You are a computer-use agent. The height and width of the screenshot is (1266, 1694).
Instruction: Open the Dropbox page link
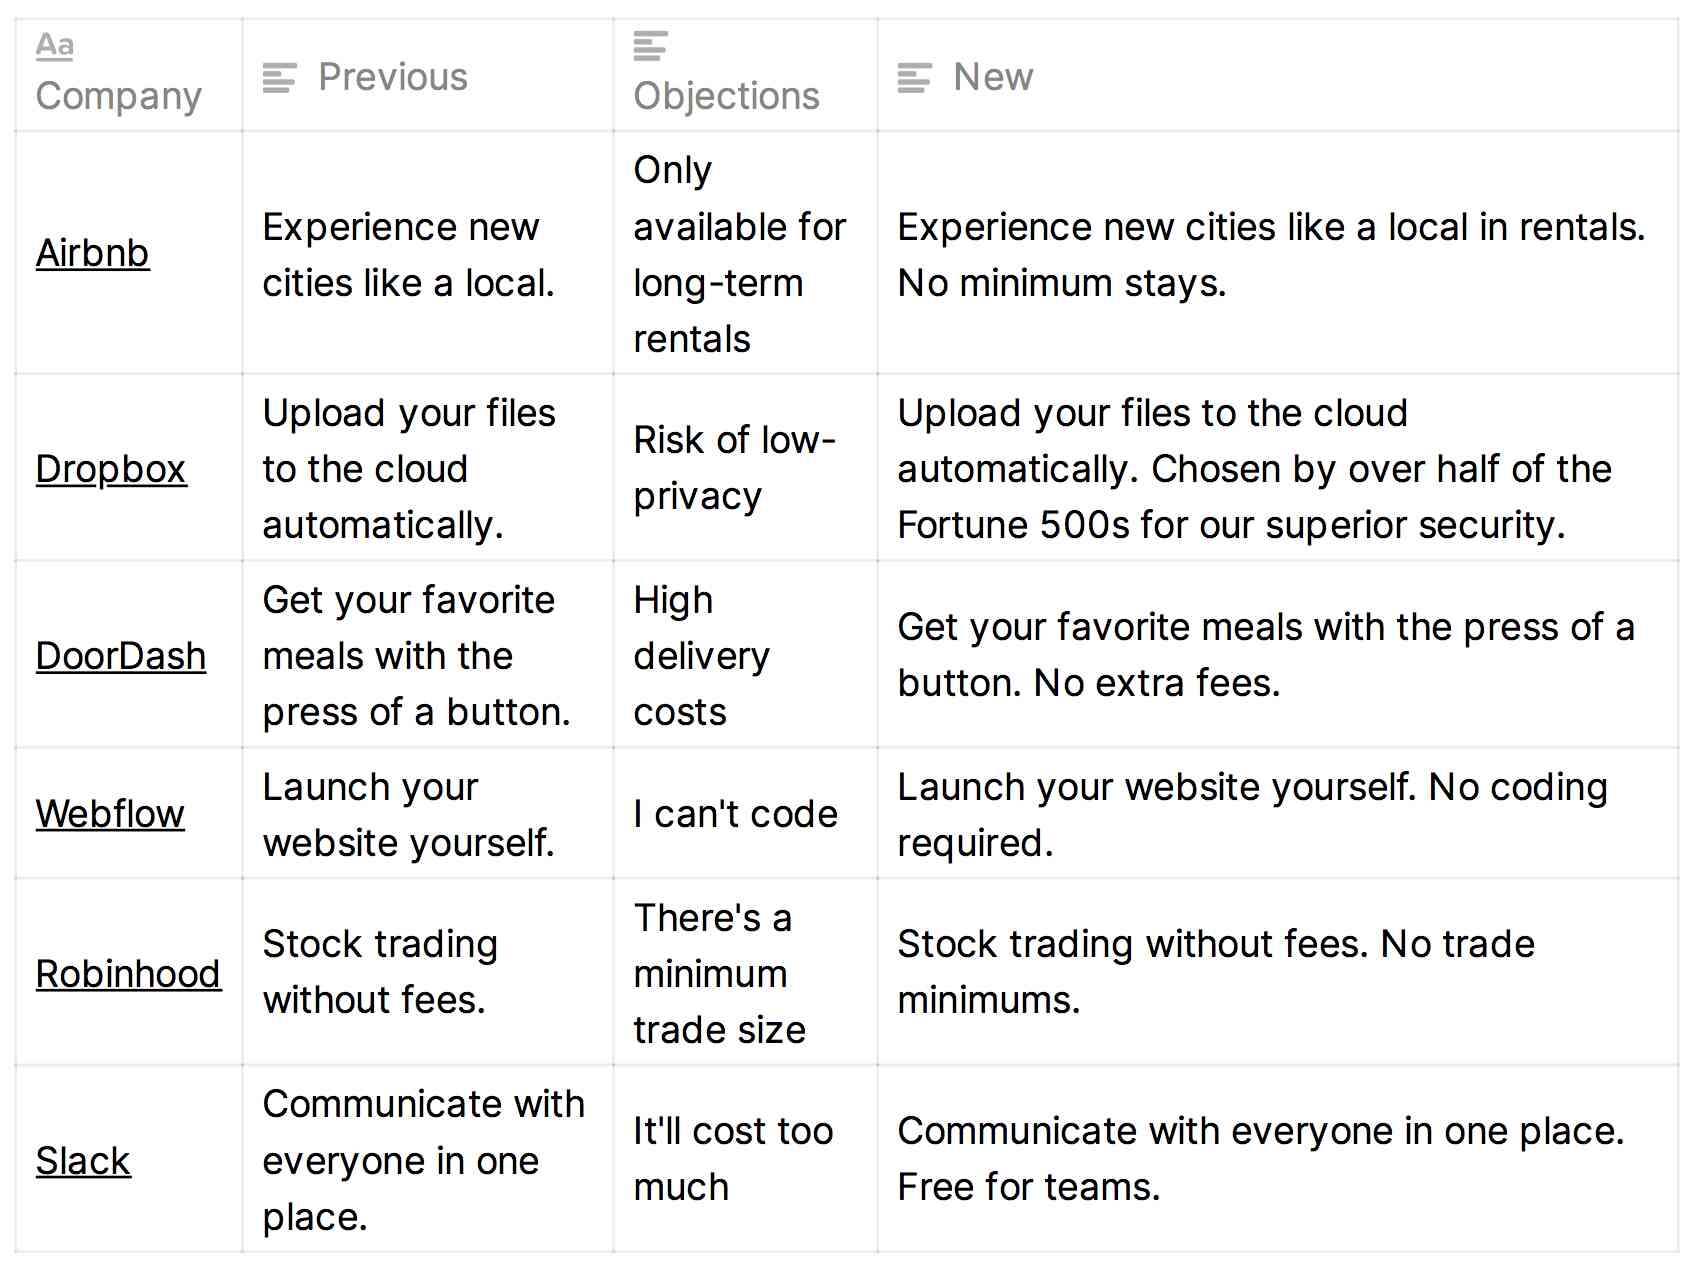click(x=111, y=469)
